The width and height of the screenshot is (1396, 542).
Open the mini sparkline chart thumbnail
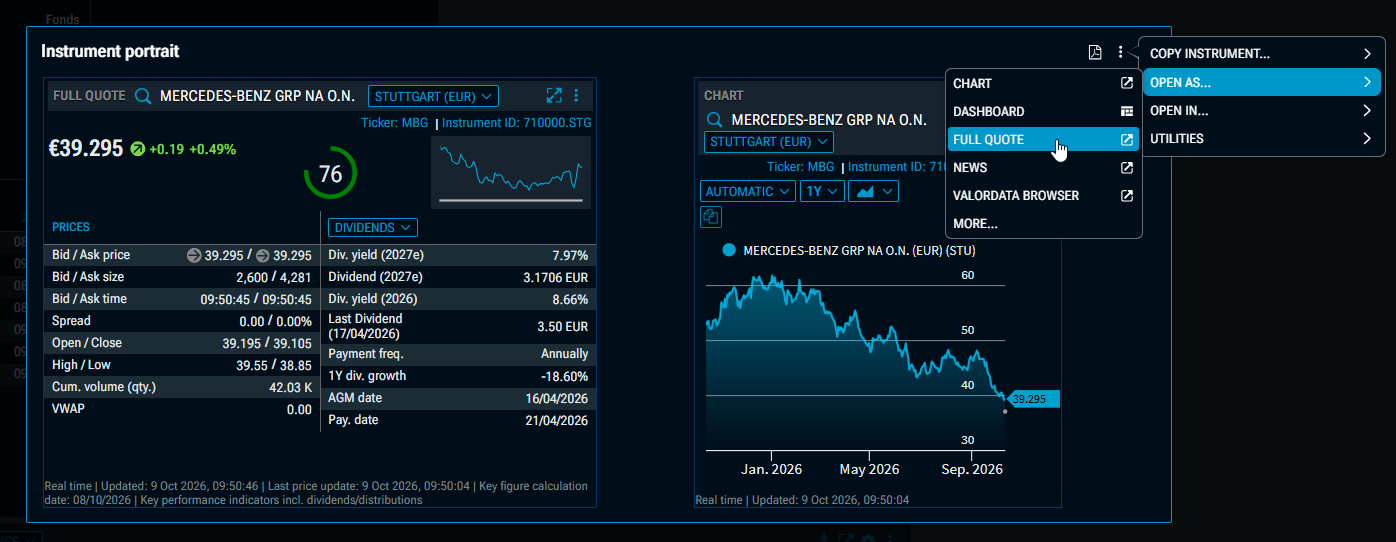511,172
